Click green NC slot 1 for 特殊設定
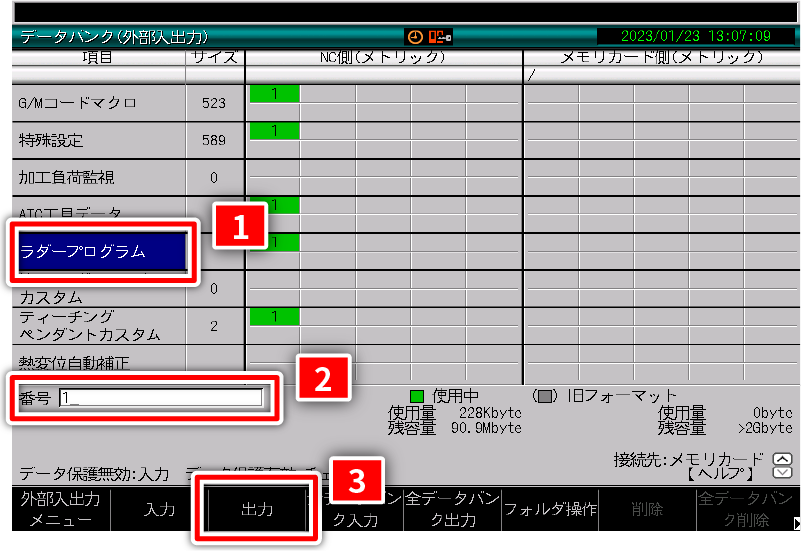Image resolution: width=801 pixels, height=551 pixels. [274, 131]
